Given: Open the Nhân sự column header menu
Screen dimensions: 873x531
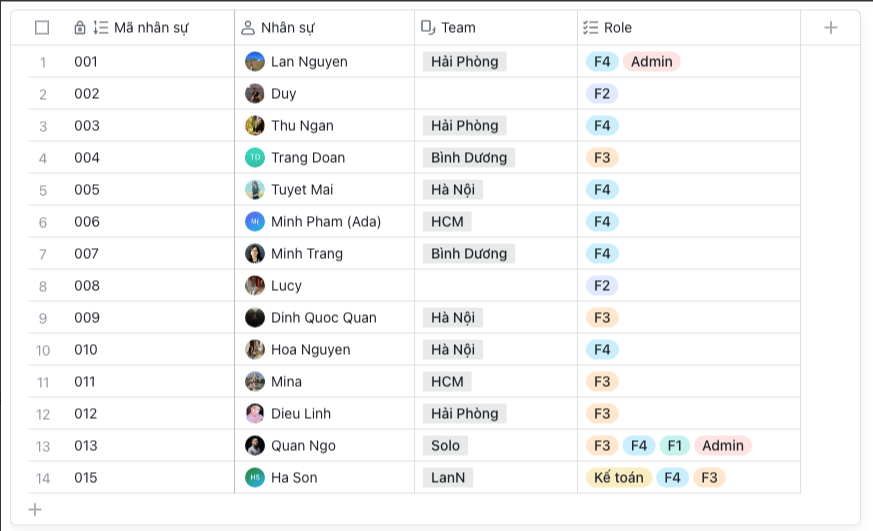Looking at the screenshot, I should [325, 28].
